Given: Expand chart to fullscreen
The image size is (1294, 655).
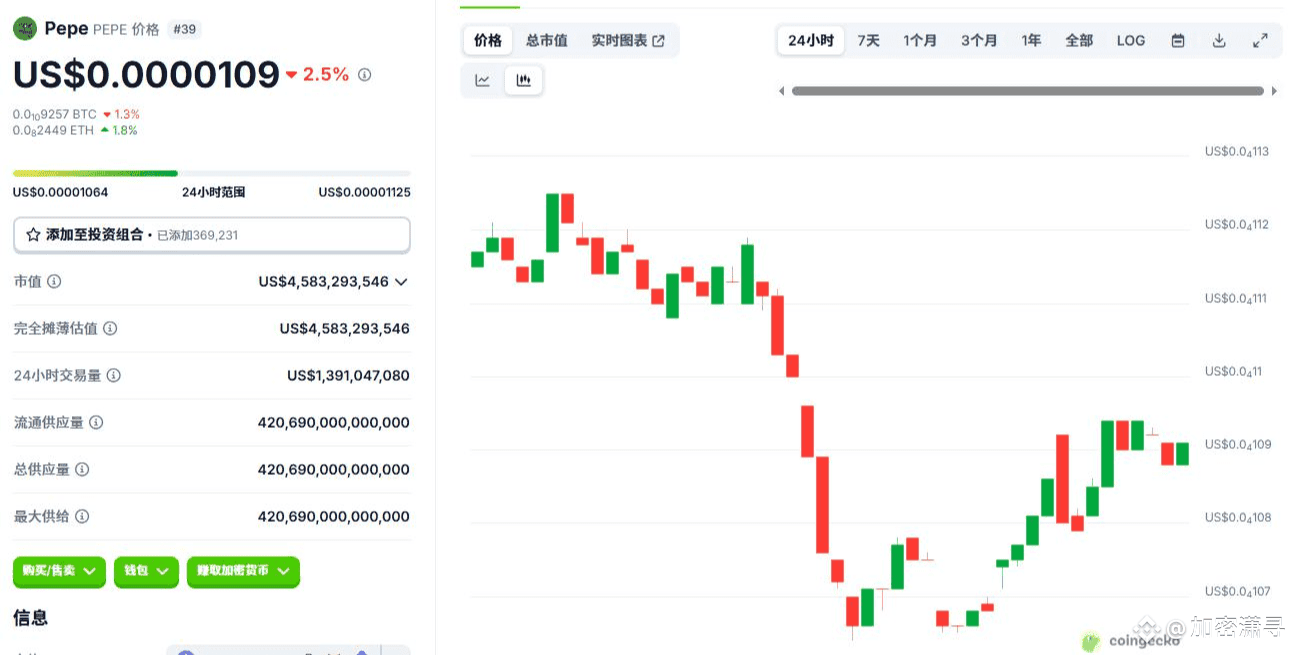Looking at the screenshot, I should 1260,41.
